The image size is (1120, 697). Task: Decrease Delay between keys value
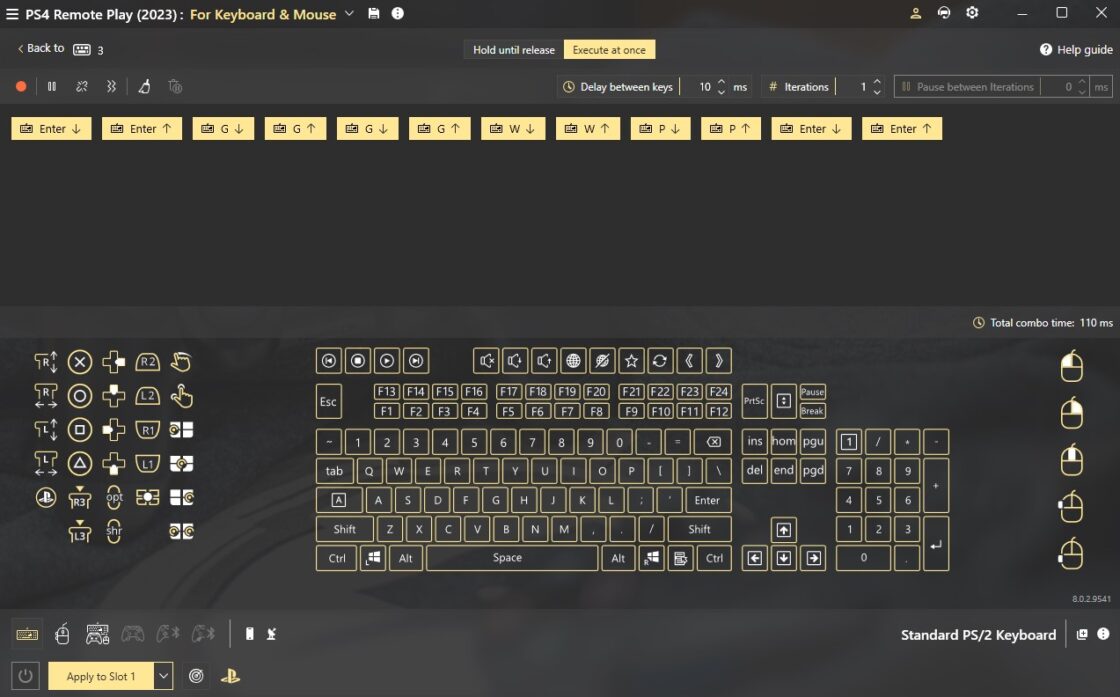721,92
